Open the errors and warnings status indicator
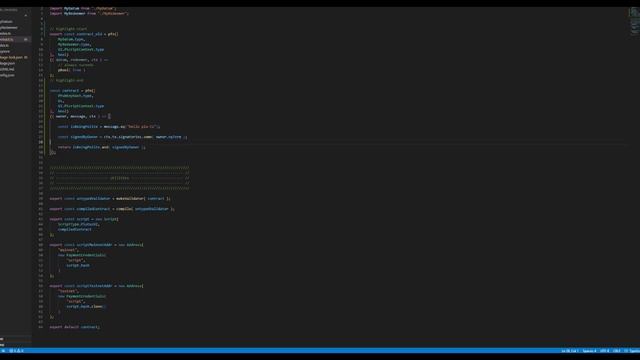Image resolution: width=640 pixels, height=360 pixels. coord(17,351)
